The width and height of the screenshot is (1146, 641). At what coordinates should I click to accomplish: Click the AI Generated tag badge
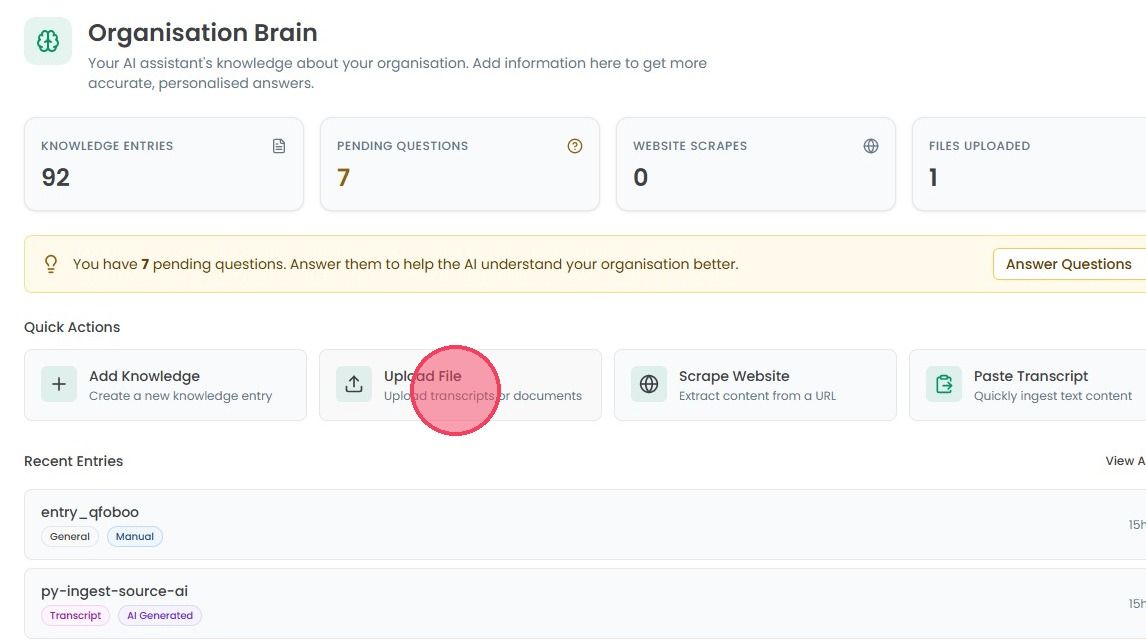click(x=160, y=615)
